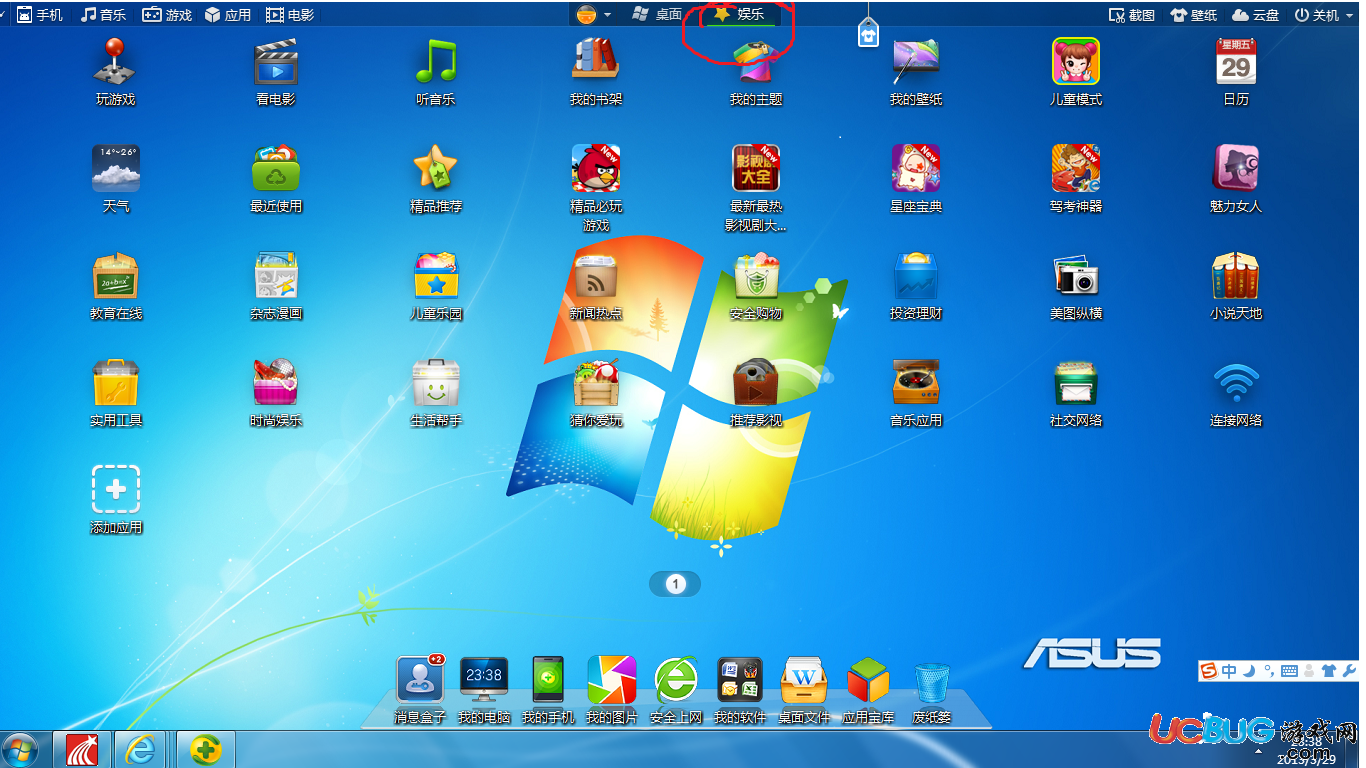The image size is (1366, 768).
Task: Launch 精品必玩游戏 Angry Birds icon
Action: tap(596, 168)
